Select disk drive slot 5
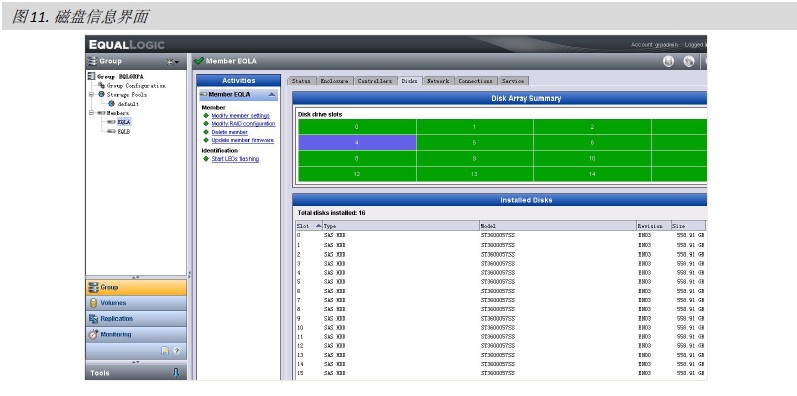This screenshot has height=396, width=797. pyautogui.click(x=474, y=143)
